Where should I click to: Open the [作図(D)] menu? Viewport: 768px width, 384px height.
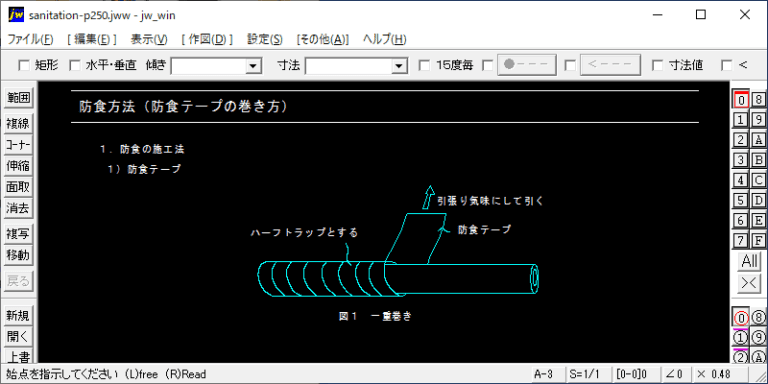(x=207, y=40)
